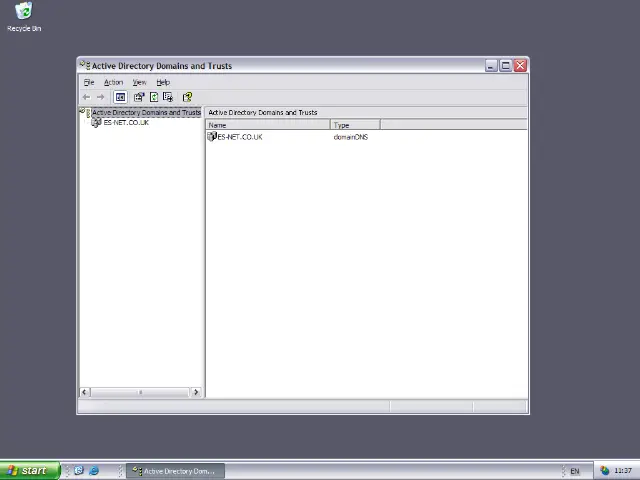Viewport: 640px width, 480px height.
Task: Click the ES-NET.CO.UK icon in the results list
Action: click(x=212, y=137)
